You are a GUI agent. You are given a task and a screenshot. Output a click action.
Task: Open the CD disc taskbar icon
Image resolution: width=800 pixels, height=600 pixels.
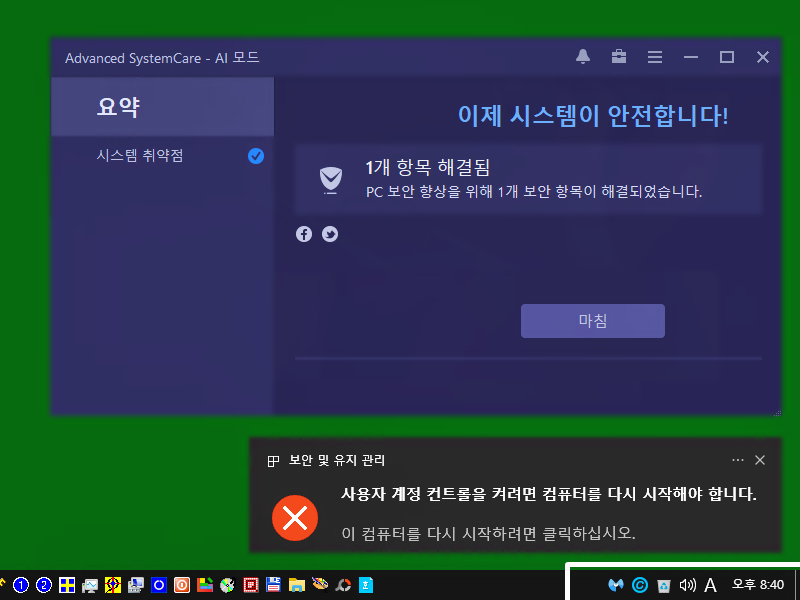[228, 585]
